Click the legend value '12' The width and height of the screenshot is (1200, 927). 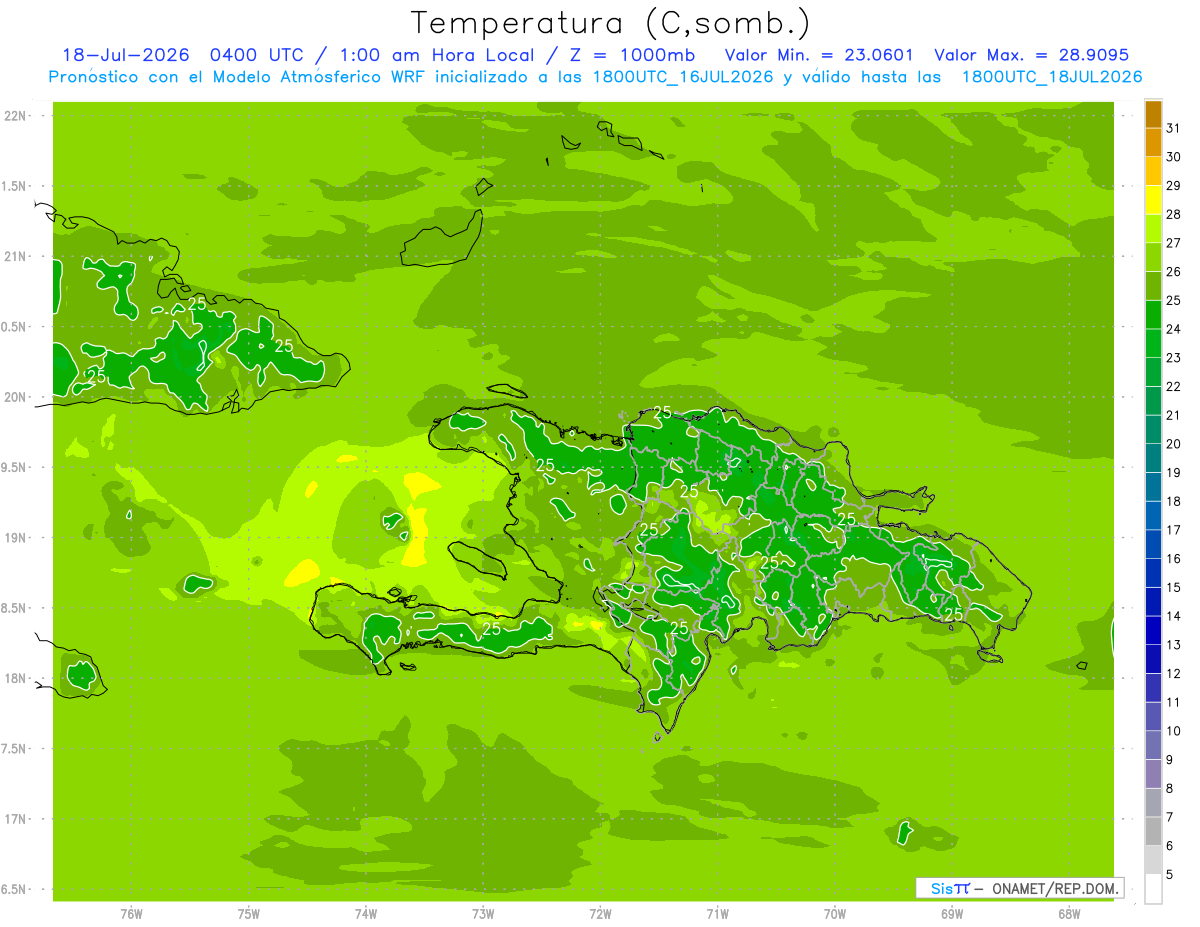(1174, 674)
